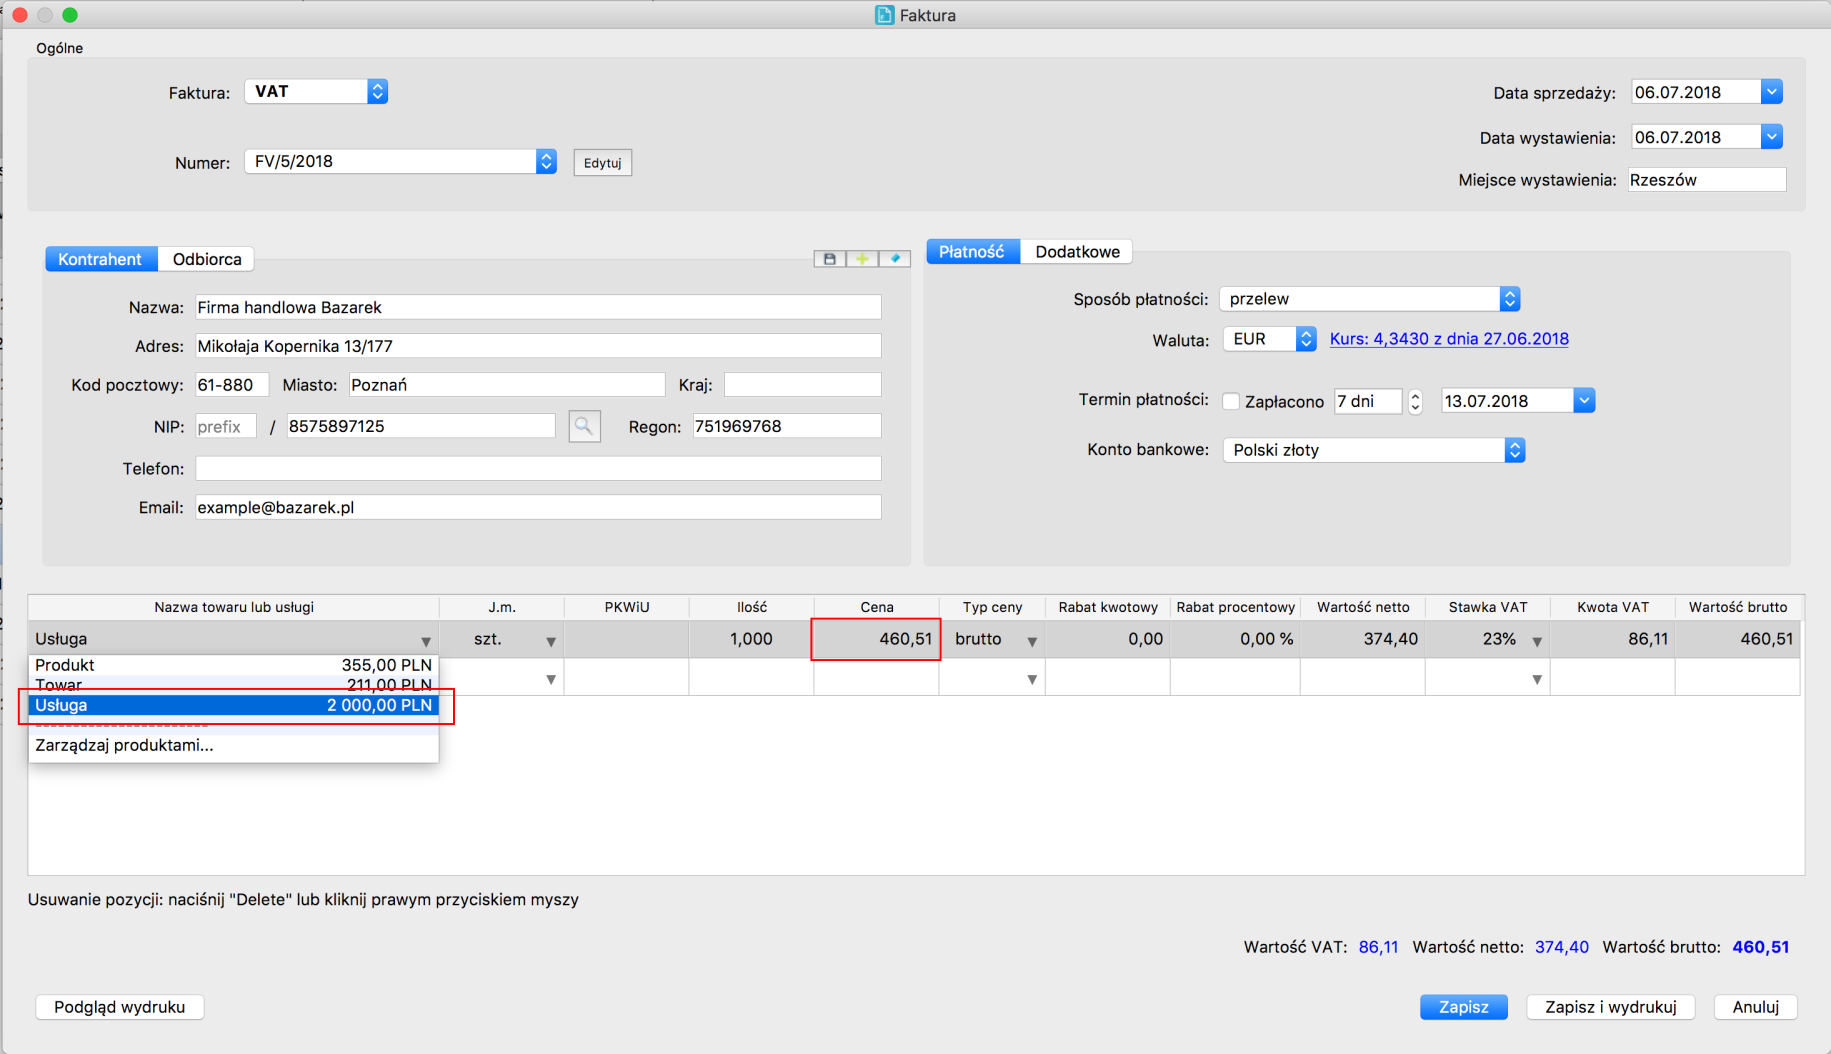Open the Sposób płatności przelew dropdown

[1370, 299]
